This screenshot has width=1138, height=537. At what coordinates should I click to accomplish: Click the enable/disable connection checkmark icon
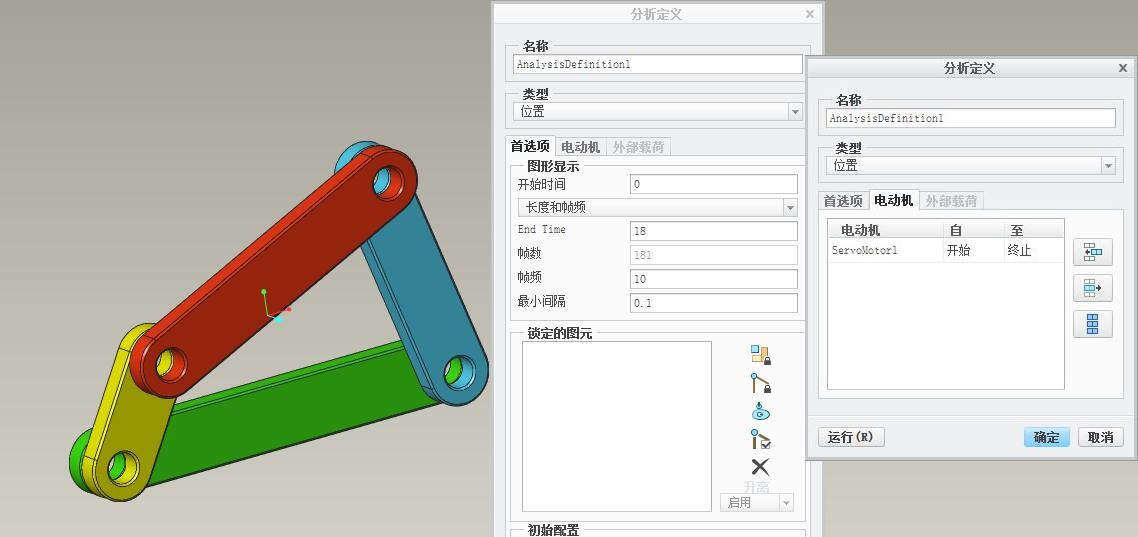(760, 439)
